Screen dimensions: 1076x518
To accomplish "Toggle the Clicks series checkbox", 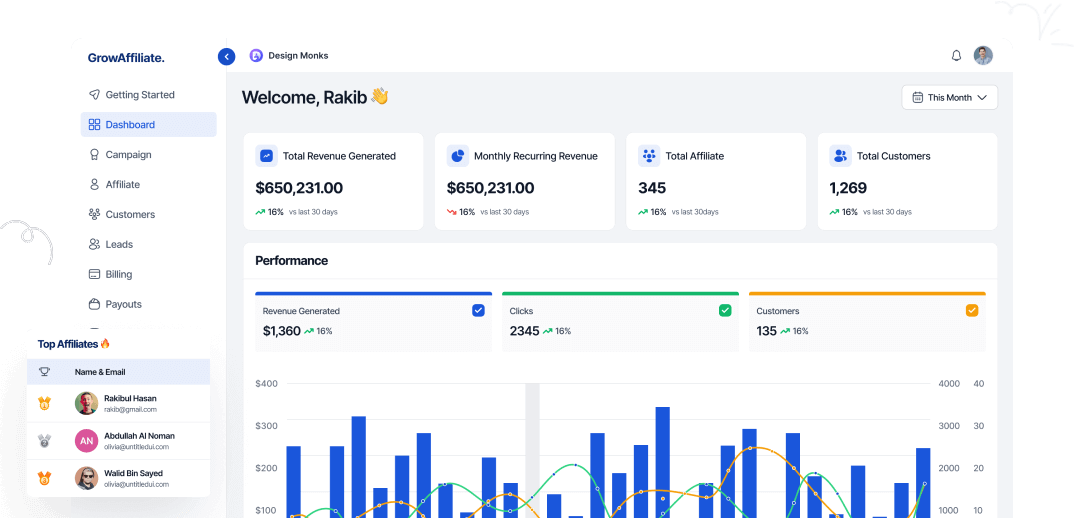I will 725,311.
